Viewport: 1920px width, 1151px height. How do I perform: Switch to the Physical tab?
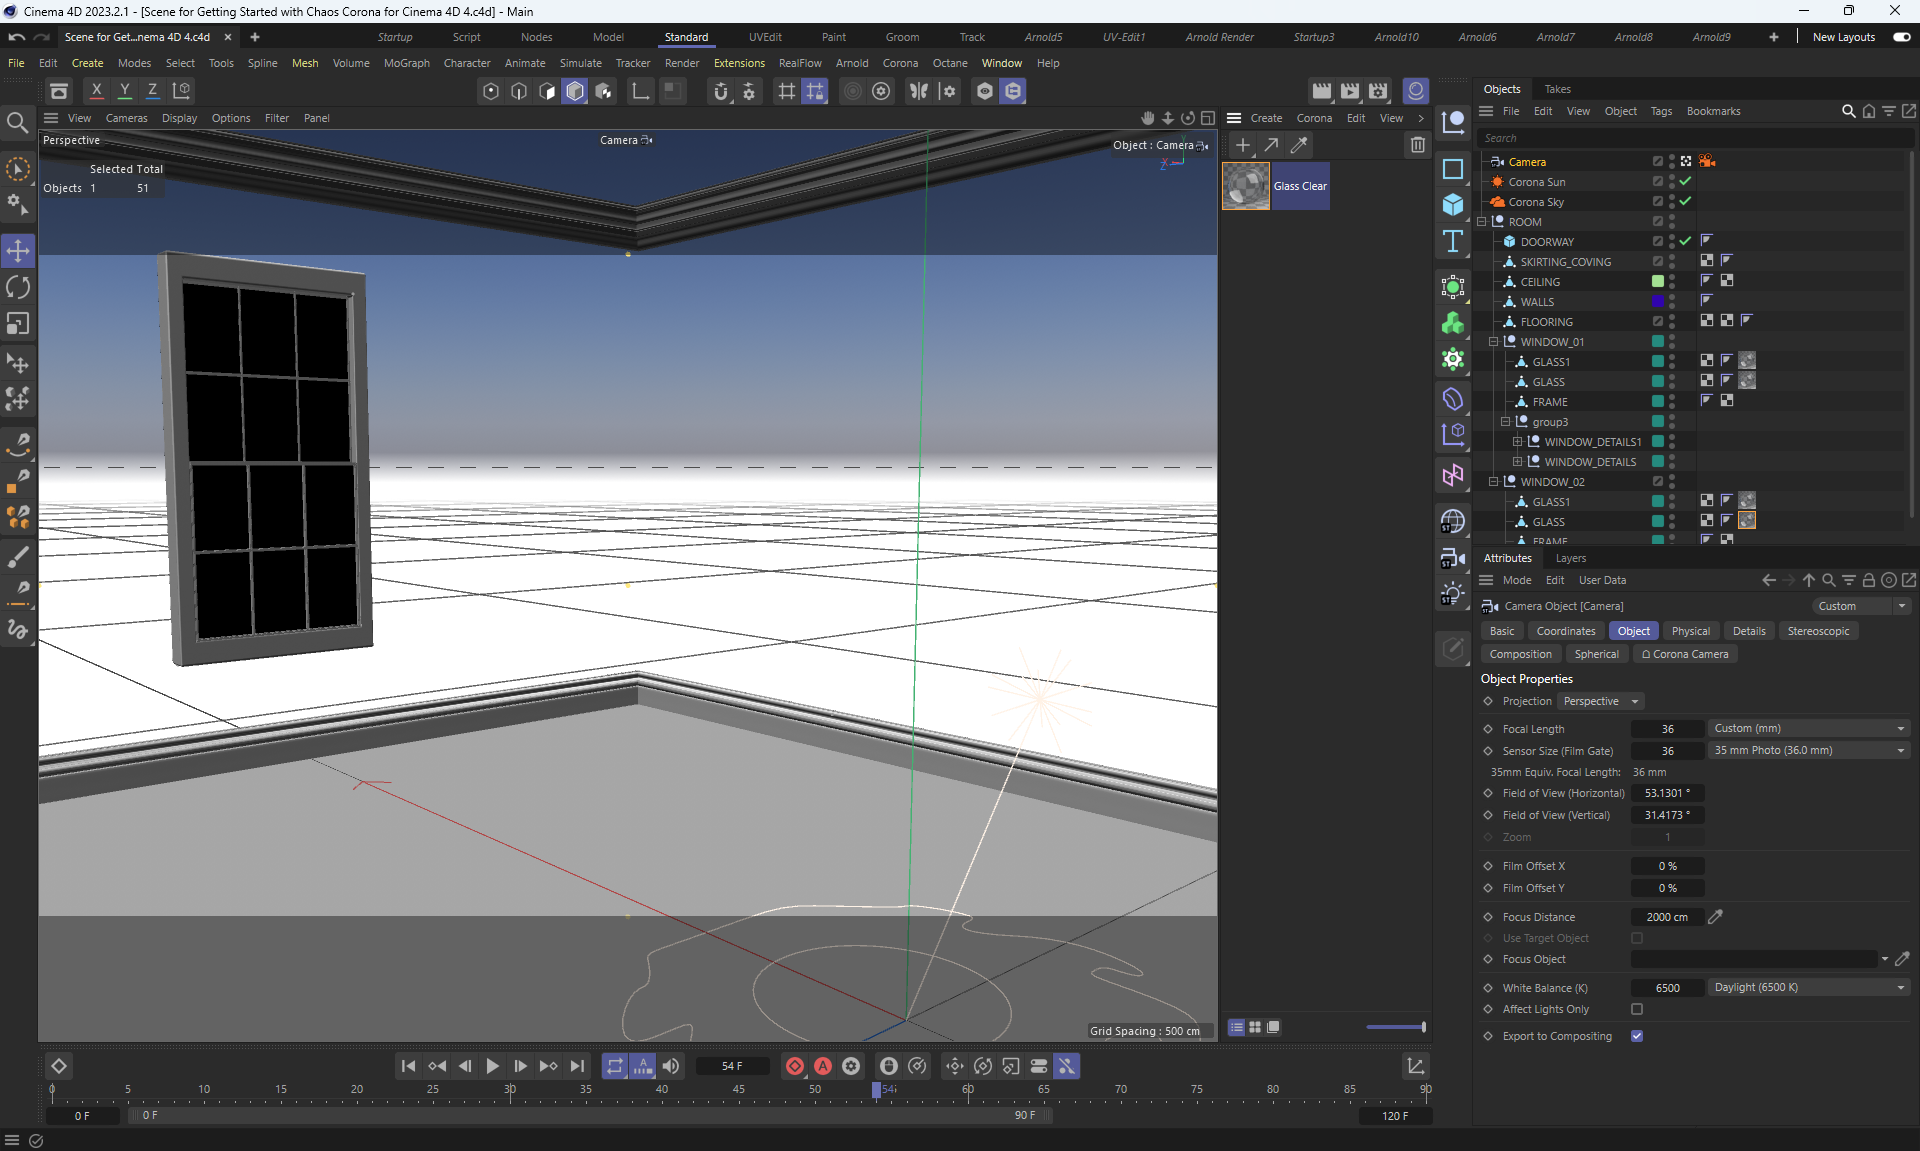pos(1690,631)
